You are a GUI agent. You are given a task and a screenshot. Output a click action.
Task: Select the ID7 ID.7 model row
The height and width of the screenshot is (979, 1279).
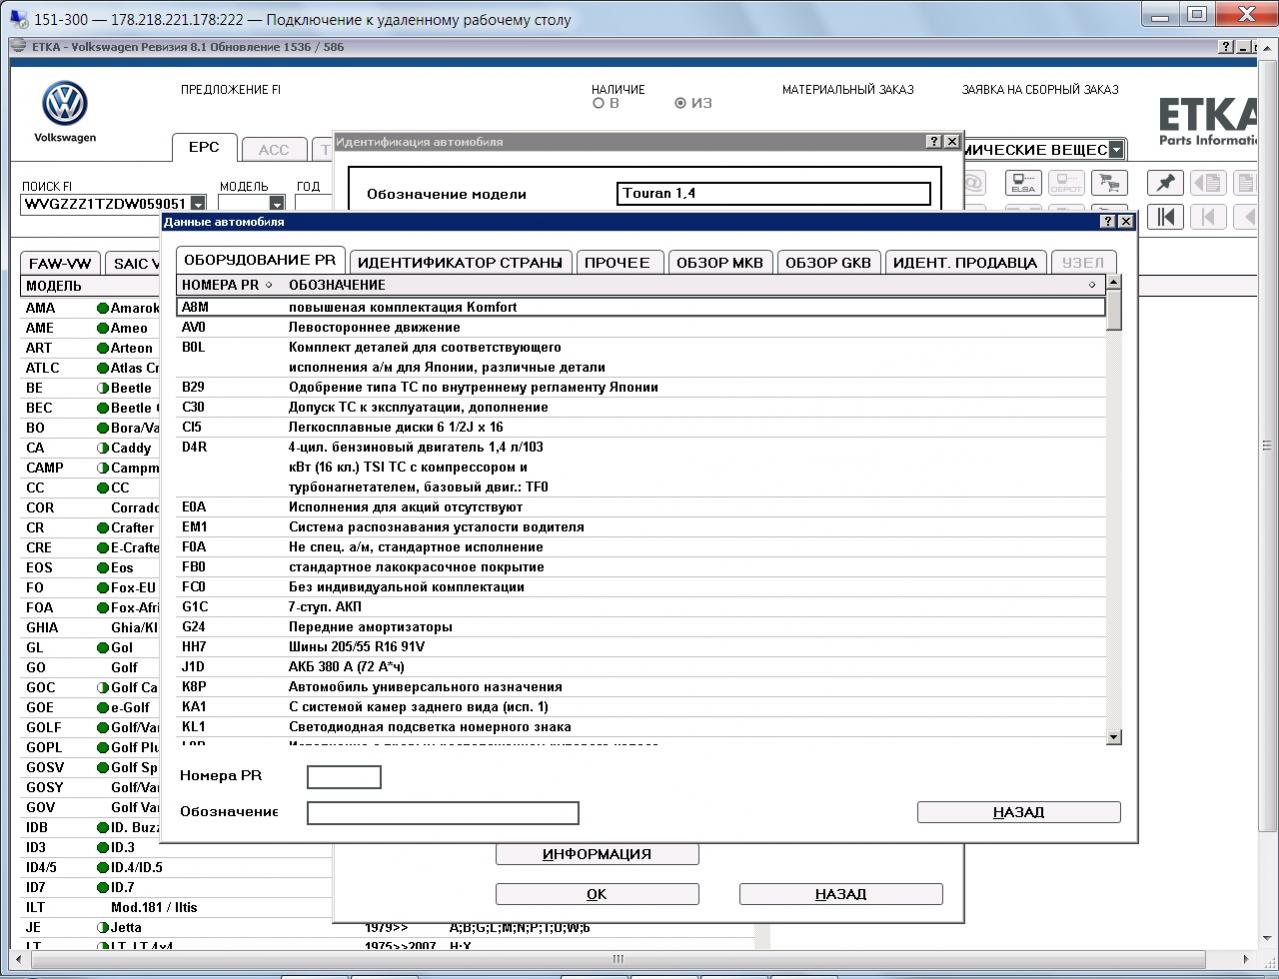[x=177, y=888]
